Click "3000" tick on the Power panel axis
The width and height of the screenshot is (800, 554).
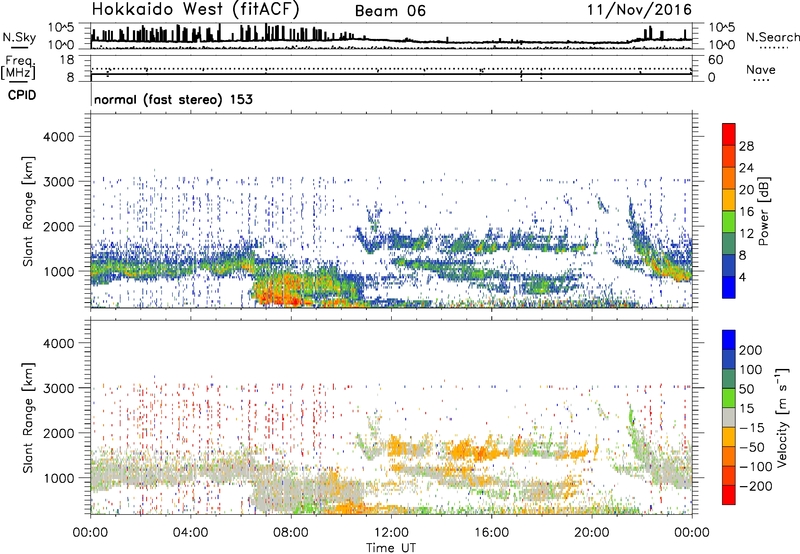pyautogui.click(x=59, y=182)
